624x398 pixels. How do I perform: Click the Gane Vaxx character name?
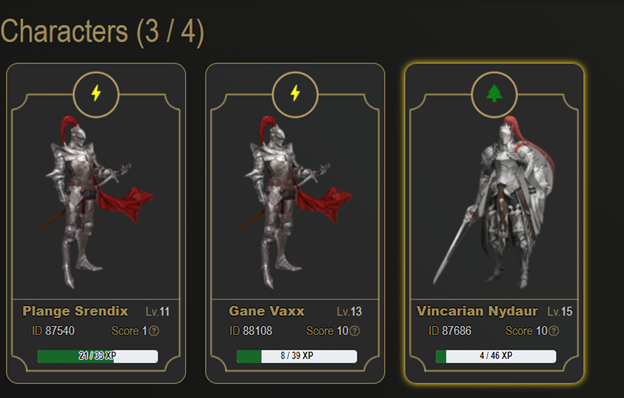tap(267, 311)
